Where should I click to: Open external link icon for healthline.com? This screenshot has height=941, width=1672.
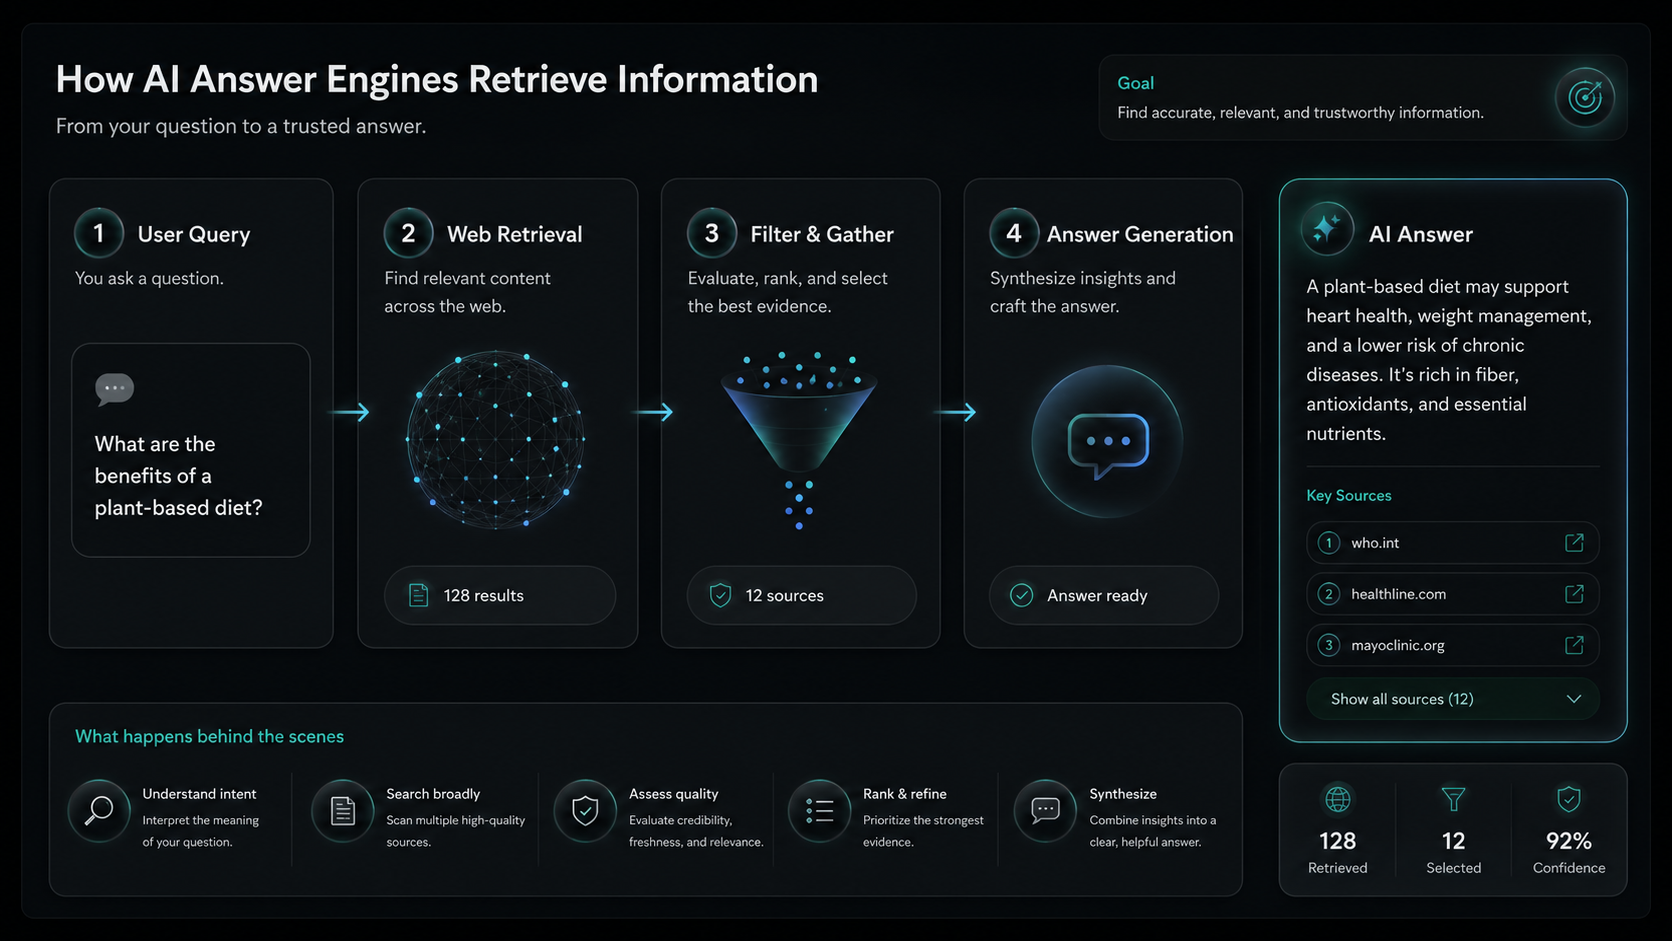point(1574,594)
